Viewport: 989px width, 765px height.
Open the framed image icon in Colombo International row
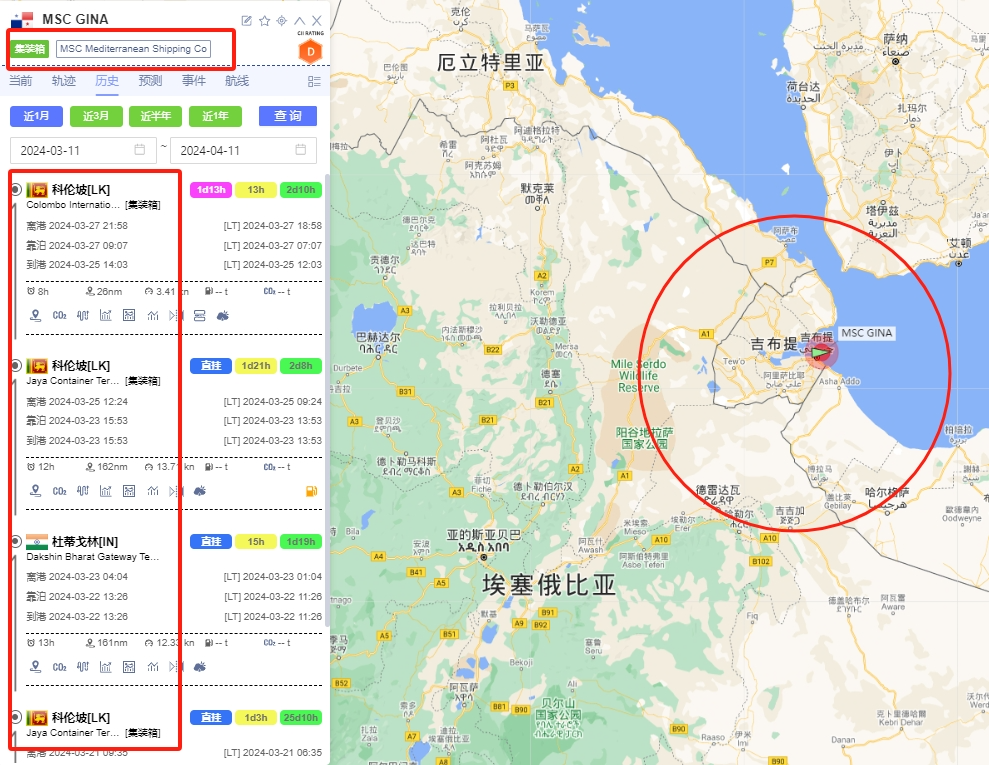pyautogui.click(x=129, y=315)
